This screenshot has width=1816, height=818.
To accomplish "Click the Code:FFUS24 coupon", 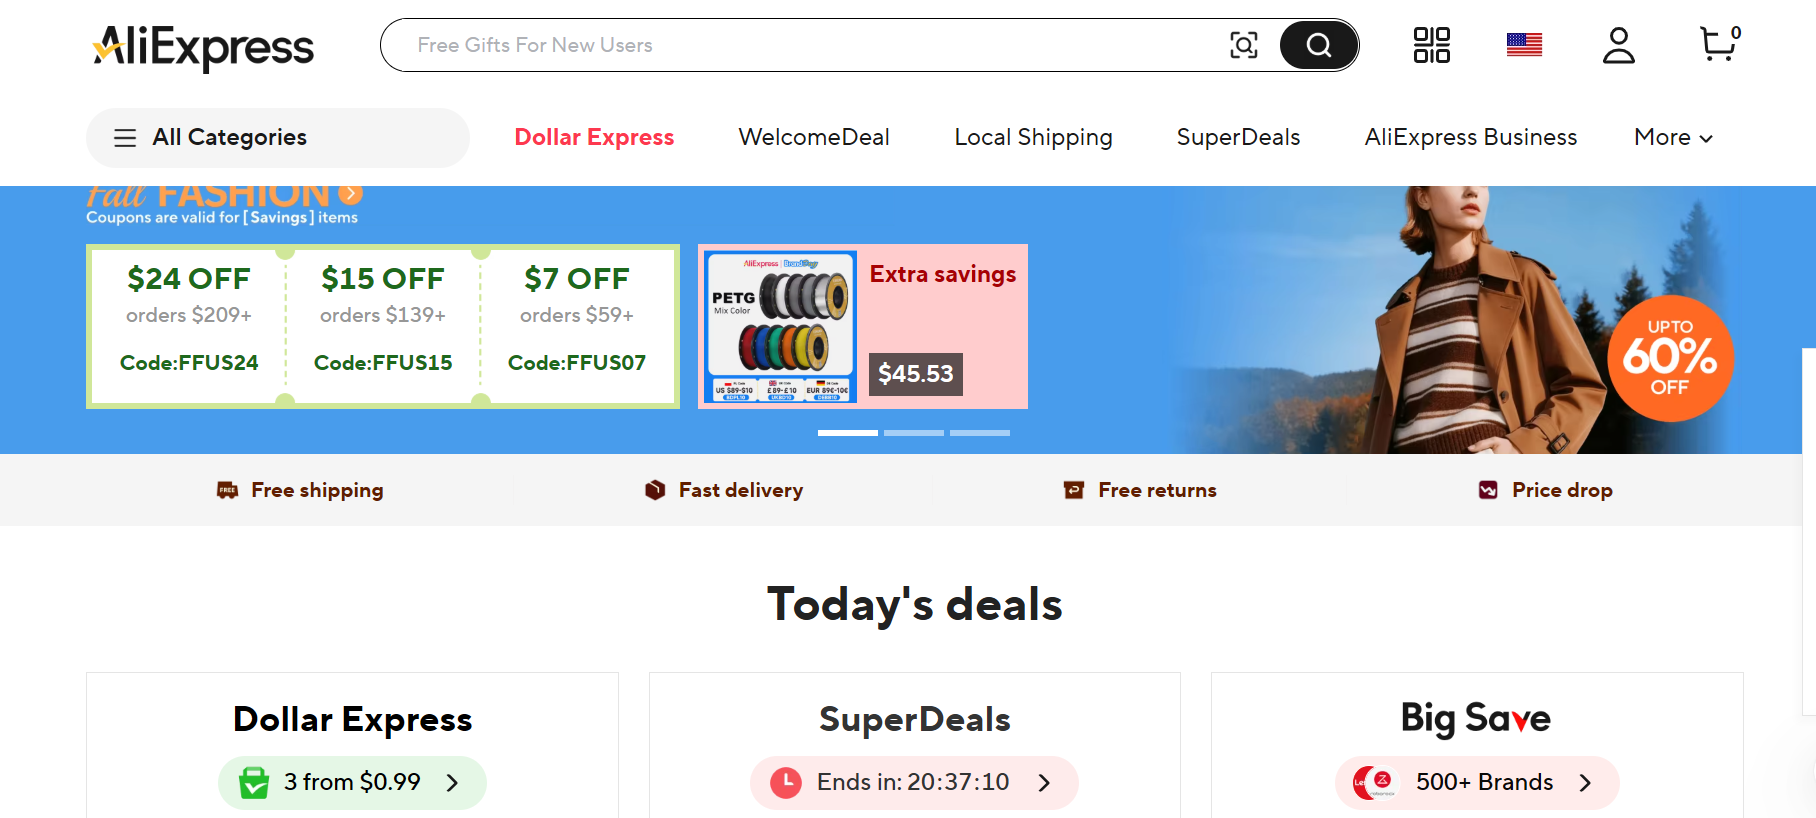I will click(189, 327).
